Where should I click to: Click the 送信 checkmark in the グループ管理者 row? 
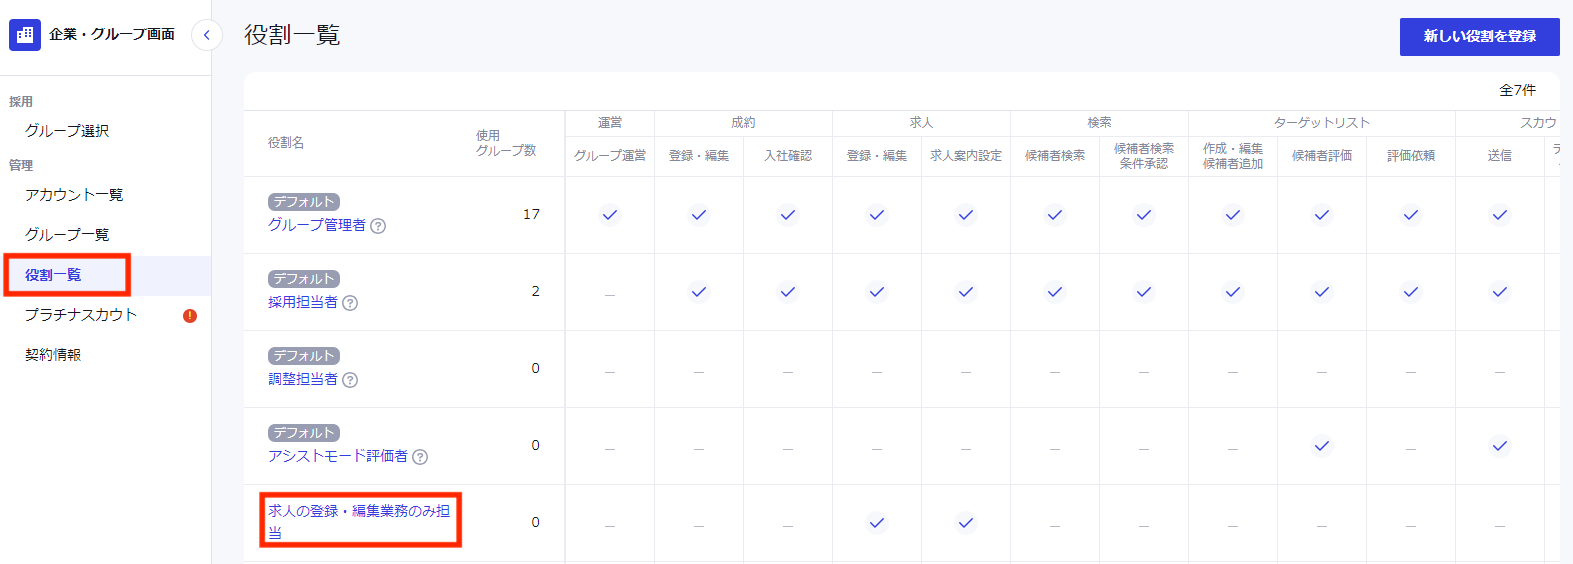[1500, 214]
